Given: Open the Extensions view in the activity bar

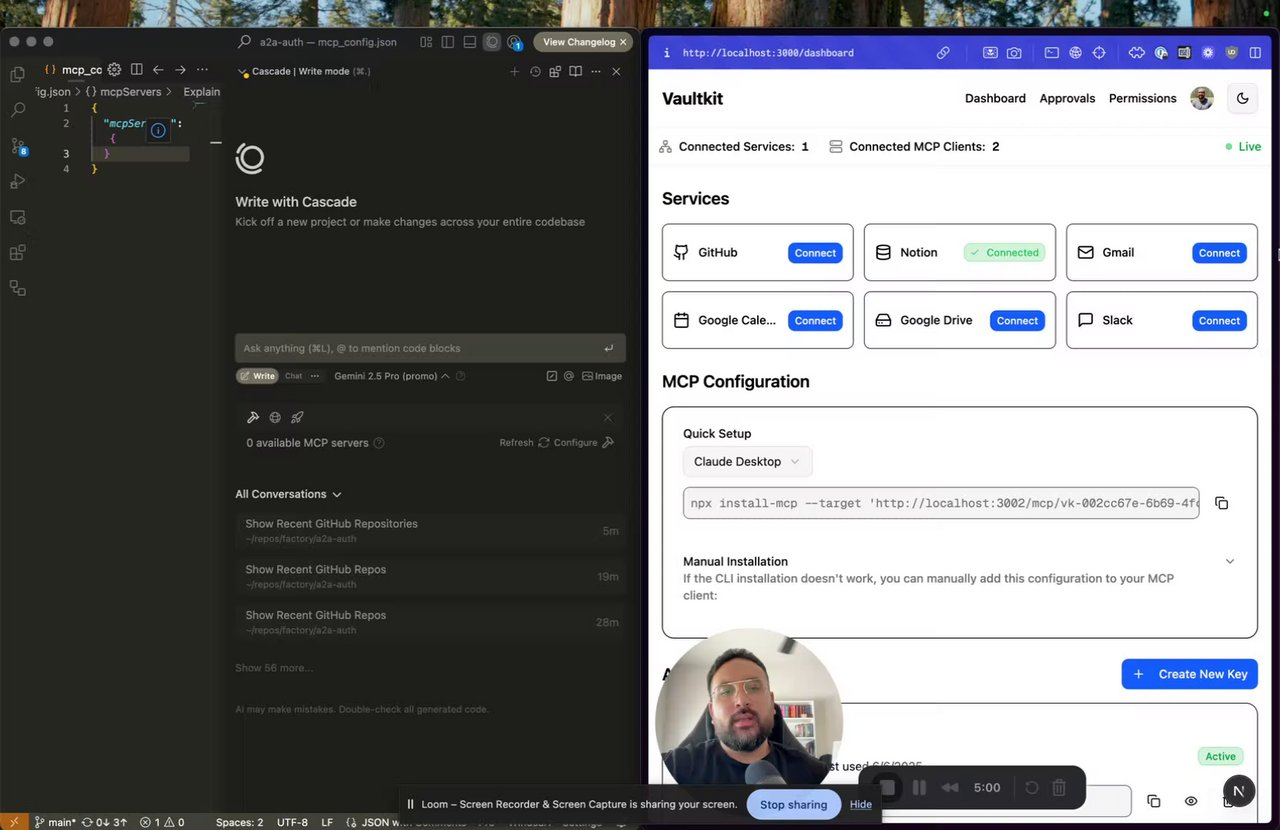Looking at the screenshot, I should pos(17,252).
